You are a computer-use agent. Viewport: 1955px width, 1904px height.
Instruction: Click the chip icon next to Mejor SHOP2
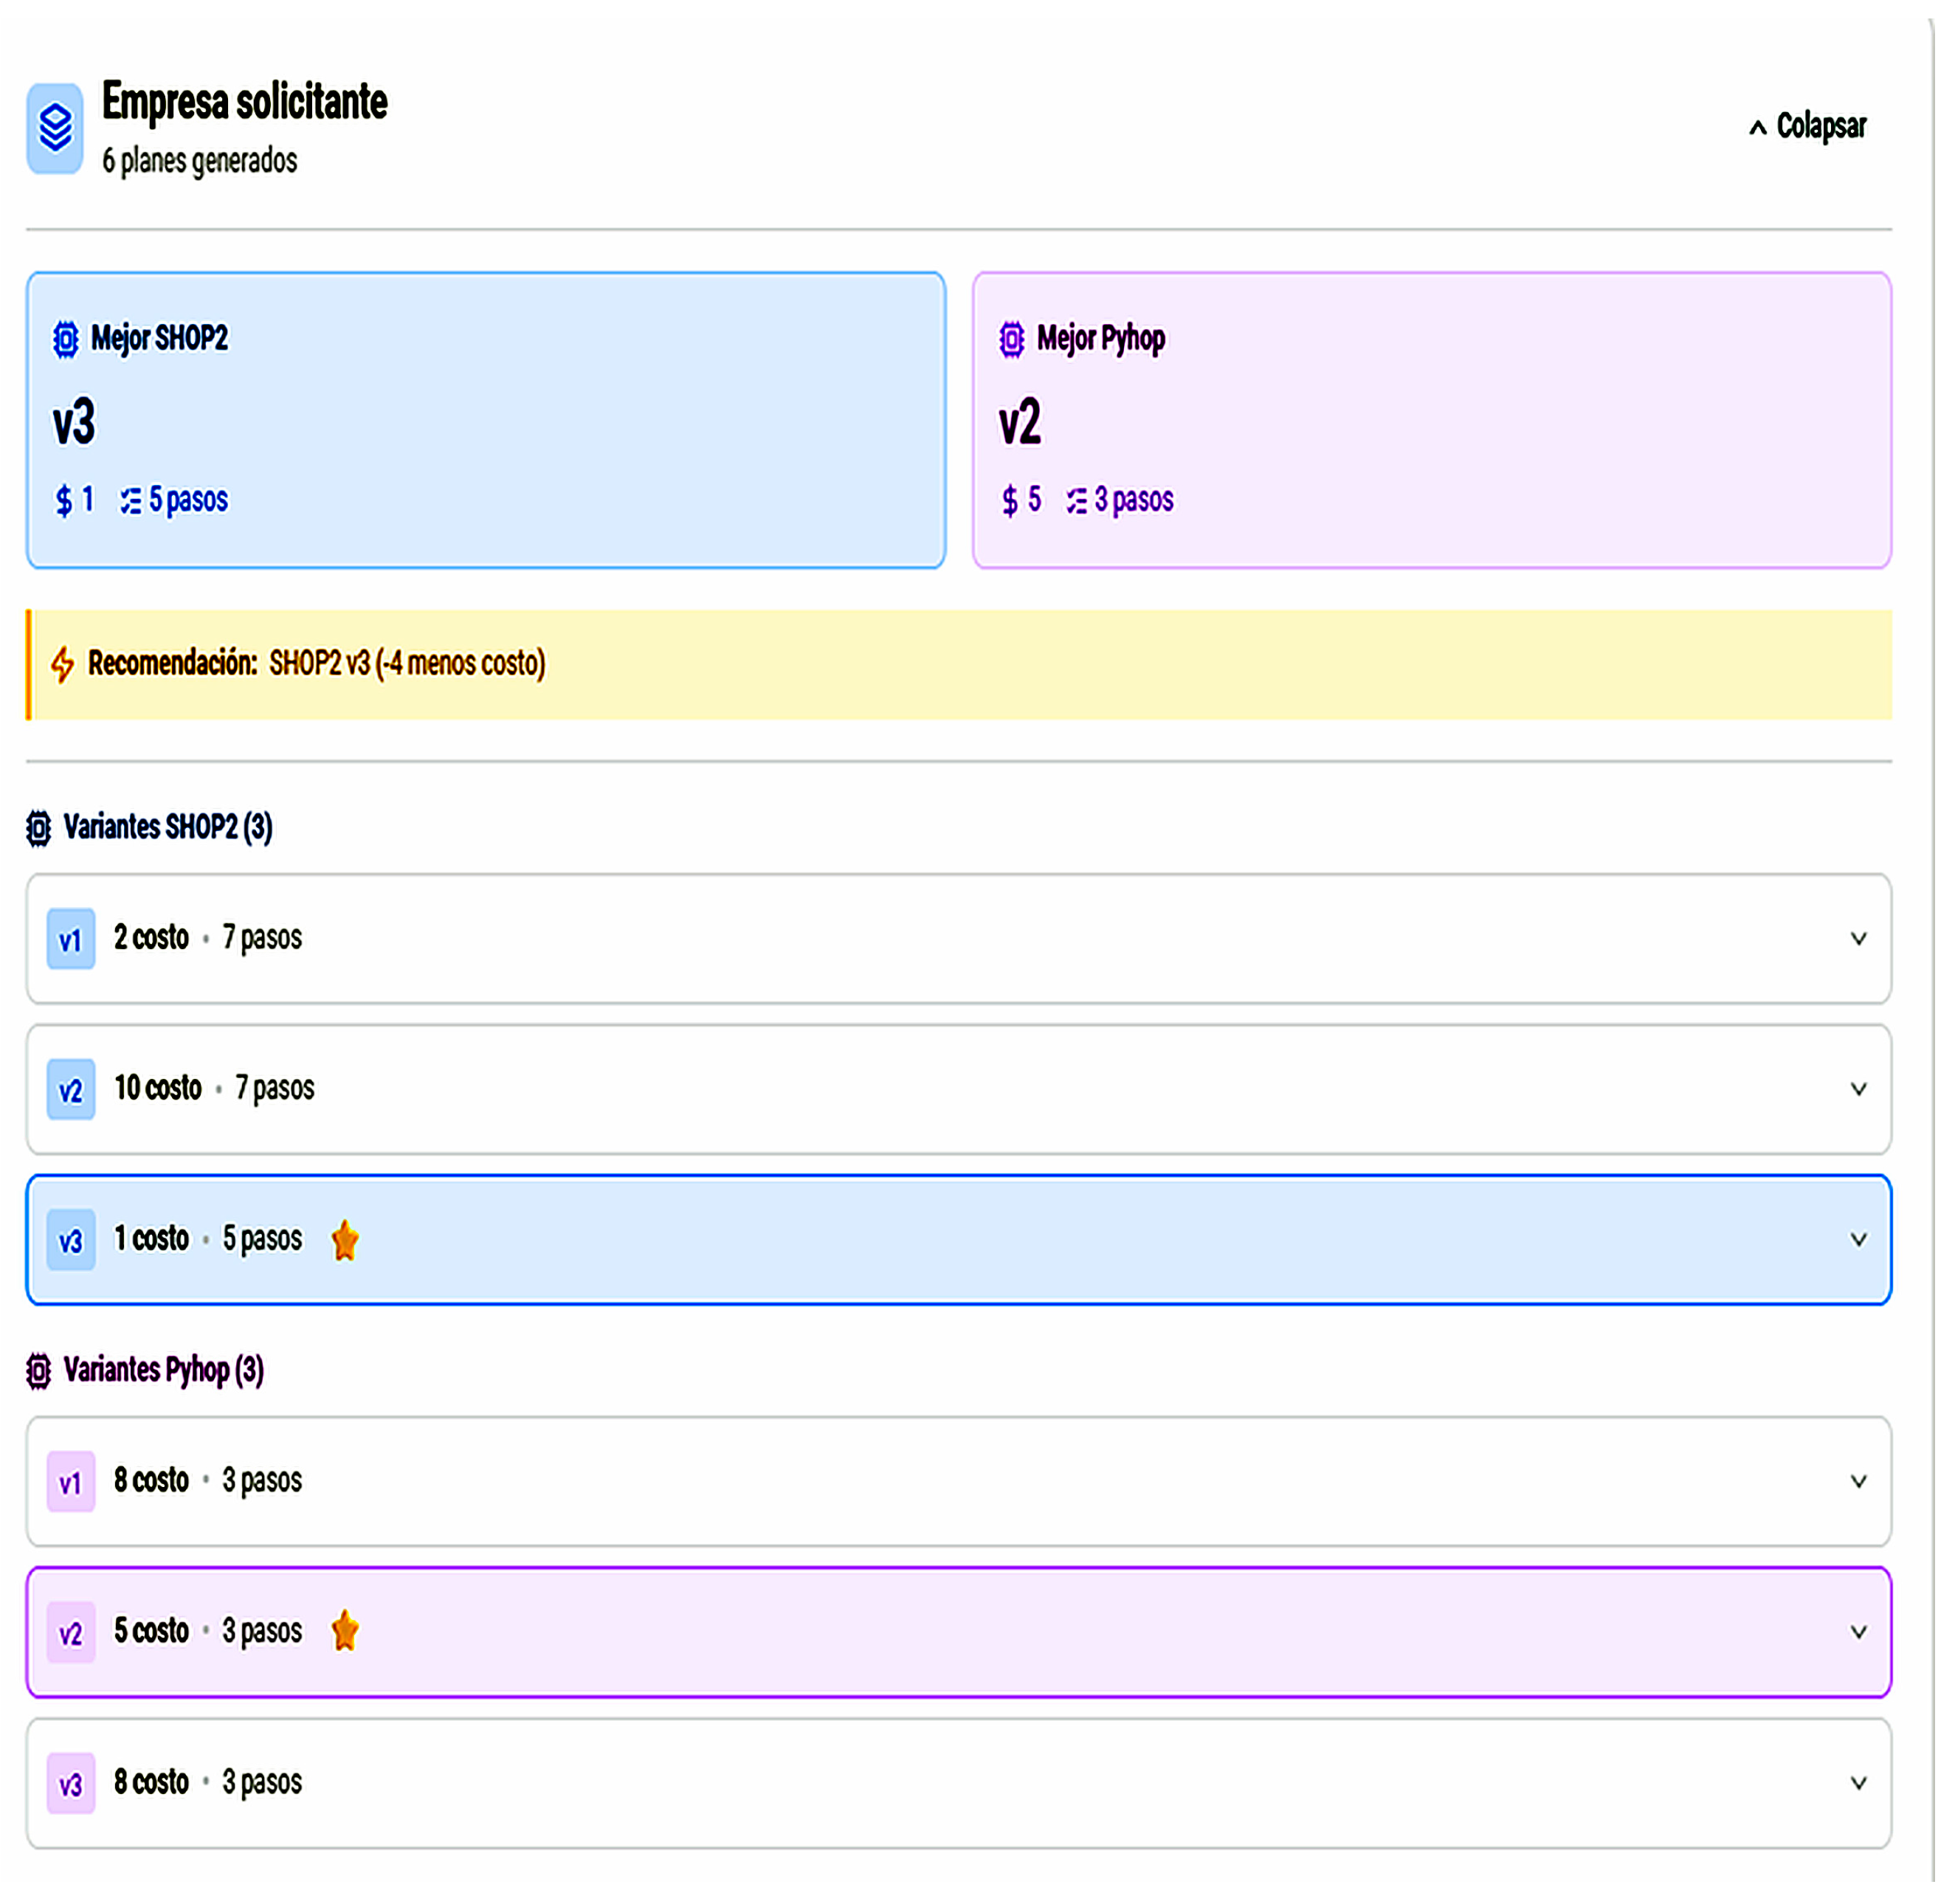tap(66, 339)
